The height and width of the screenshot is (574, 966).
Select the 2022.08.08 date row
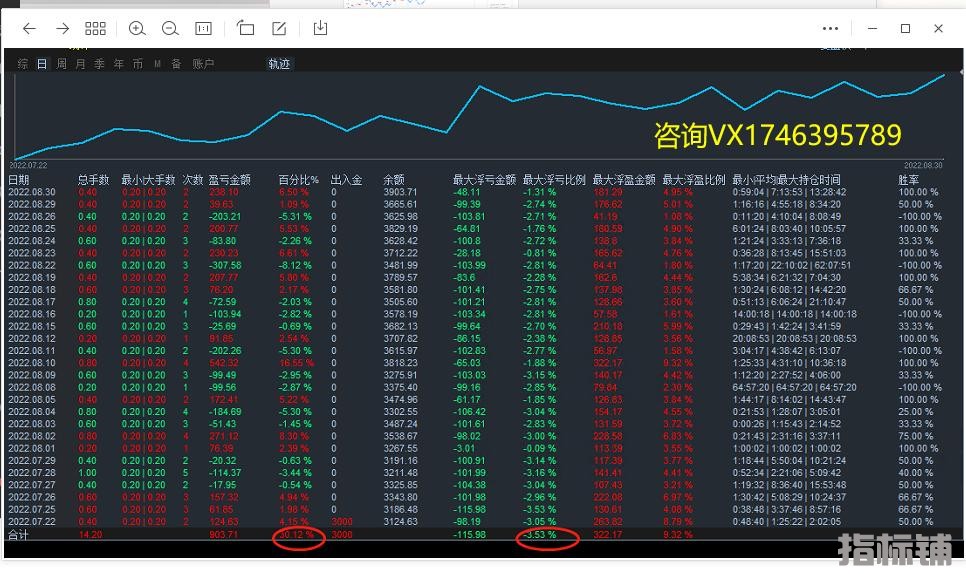32,387
